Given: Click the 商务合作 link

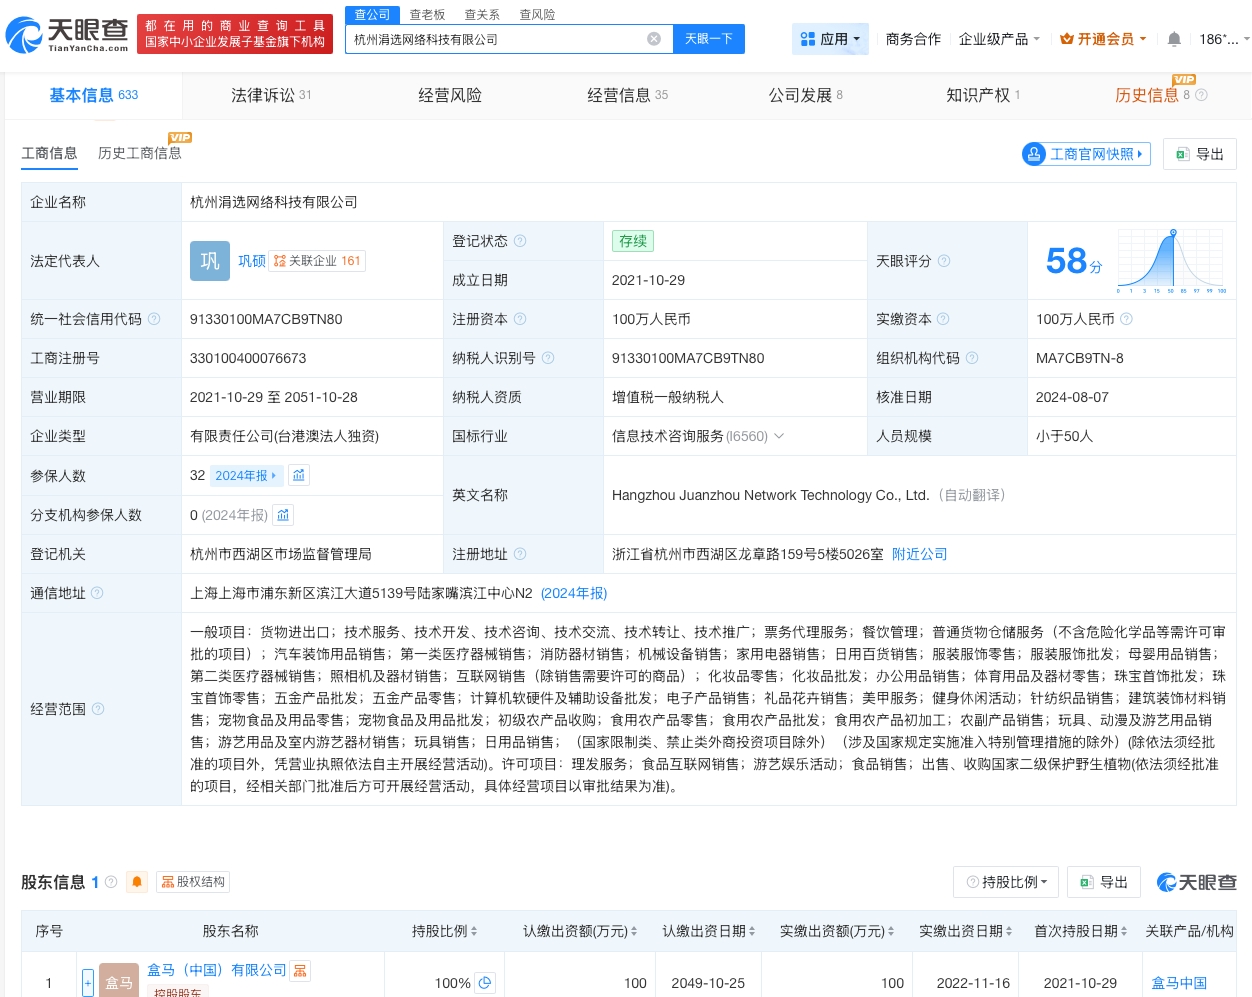Looking at the screenshot, I should click(x=913, y=39).
